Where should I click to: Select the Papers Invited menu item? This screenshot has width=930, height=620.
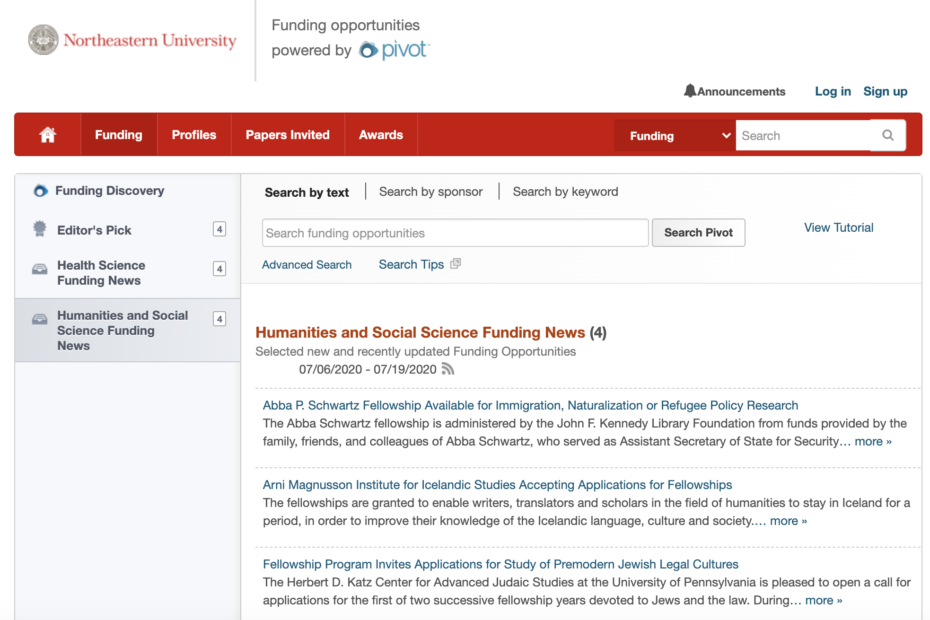pos(287,134)
